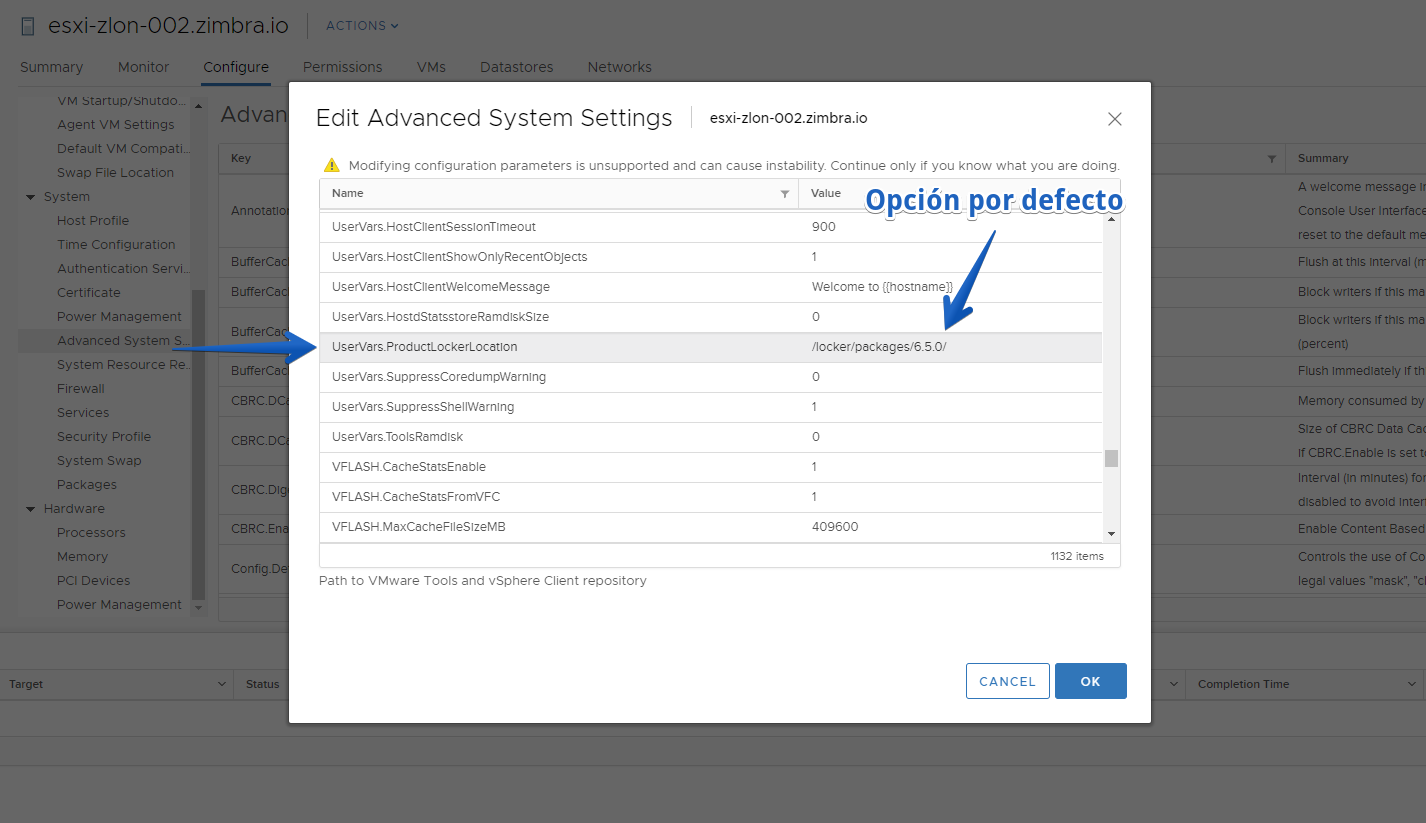Click up arrow of sidebar scrollbar
The image size is (1426, 823).
tap(198, 106)
